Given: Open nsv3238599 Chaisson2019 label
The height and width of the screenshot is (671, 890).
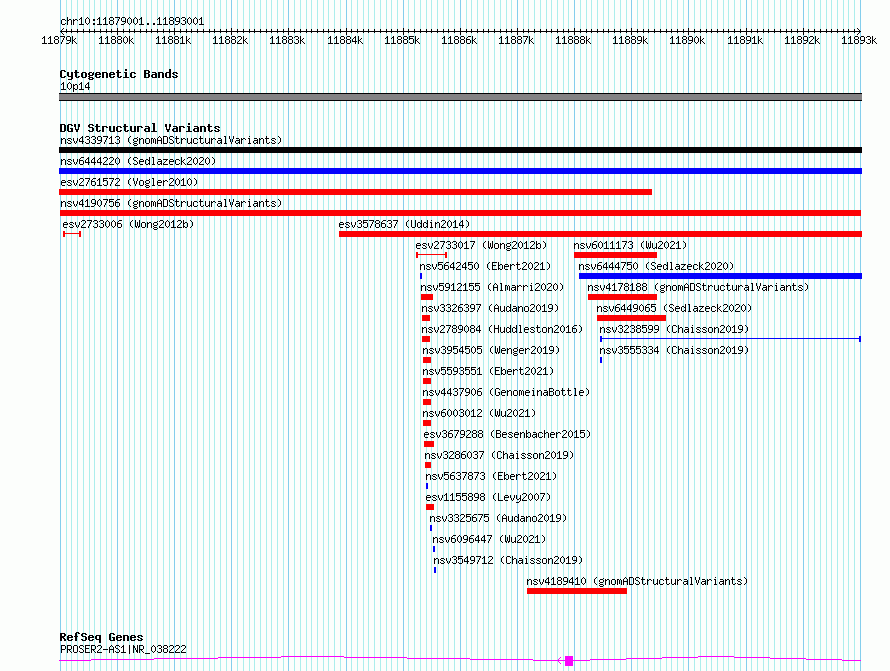Looking at the screenshot, I should (674, 329).
